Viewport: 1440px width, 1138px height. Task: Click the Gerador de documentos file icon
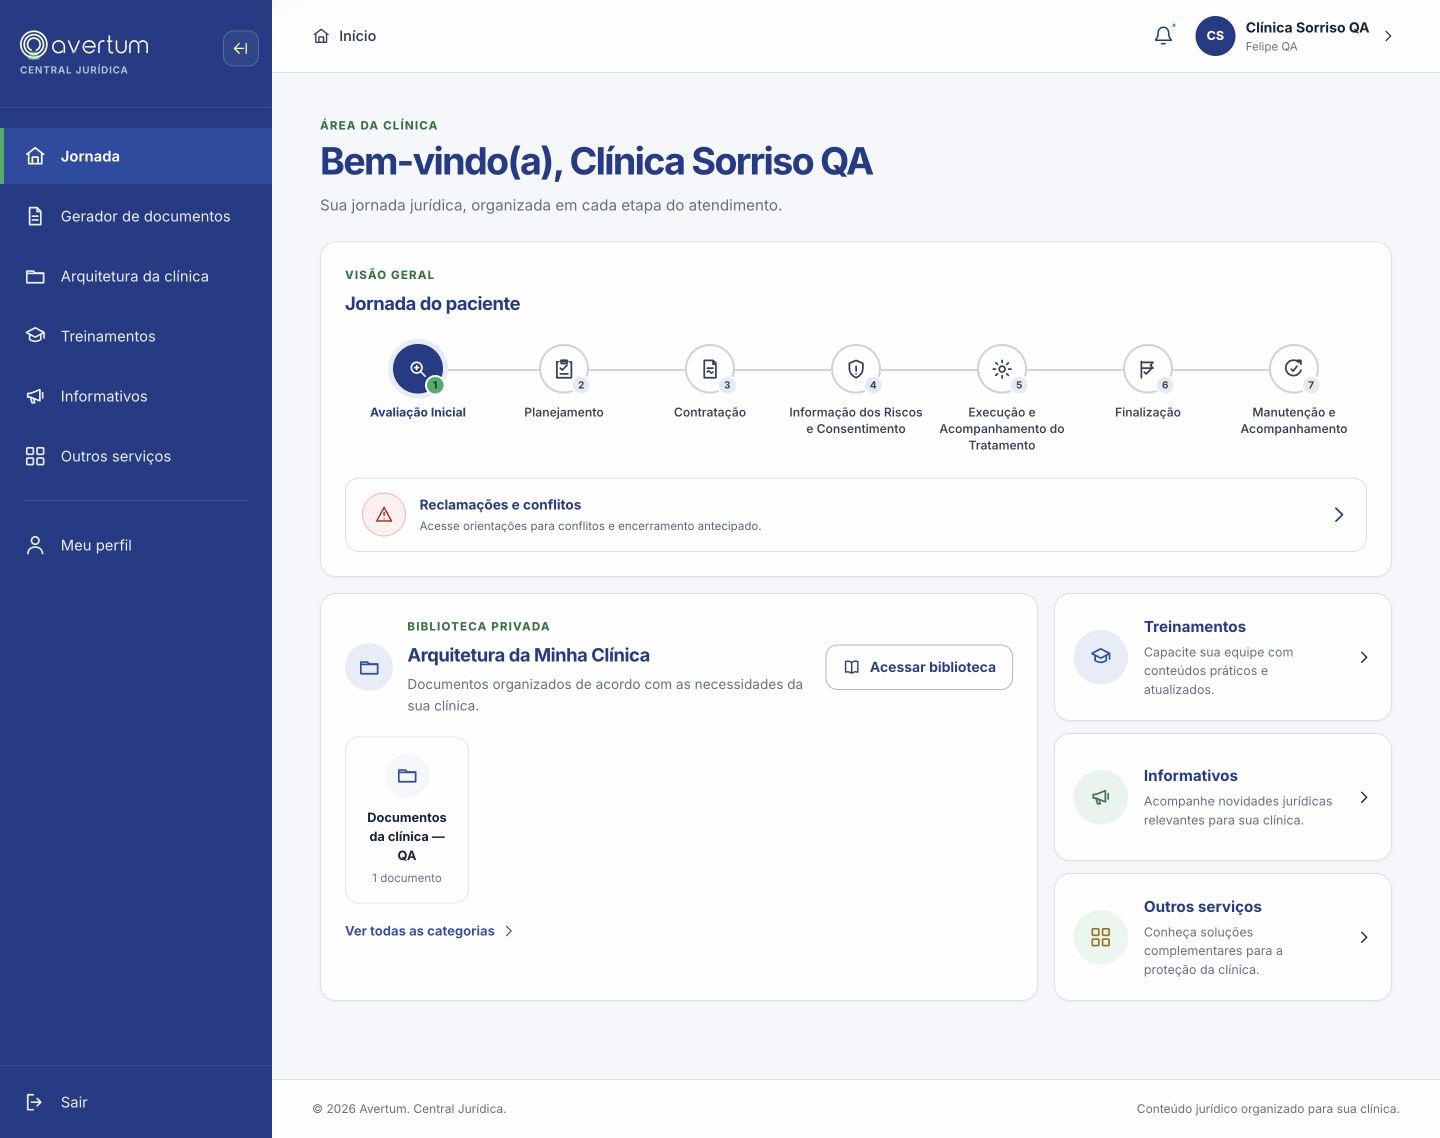tap(35, 216)
